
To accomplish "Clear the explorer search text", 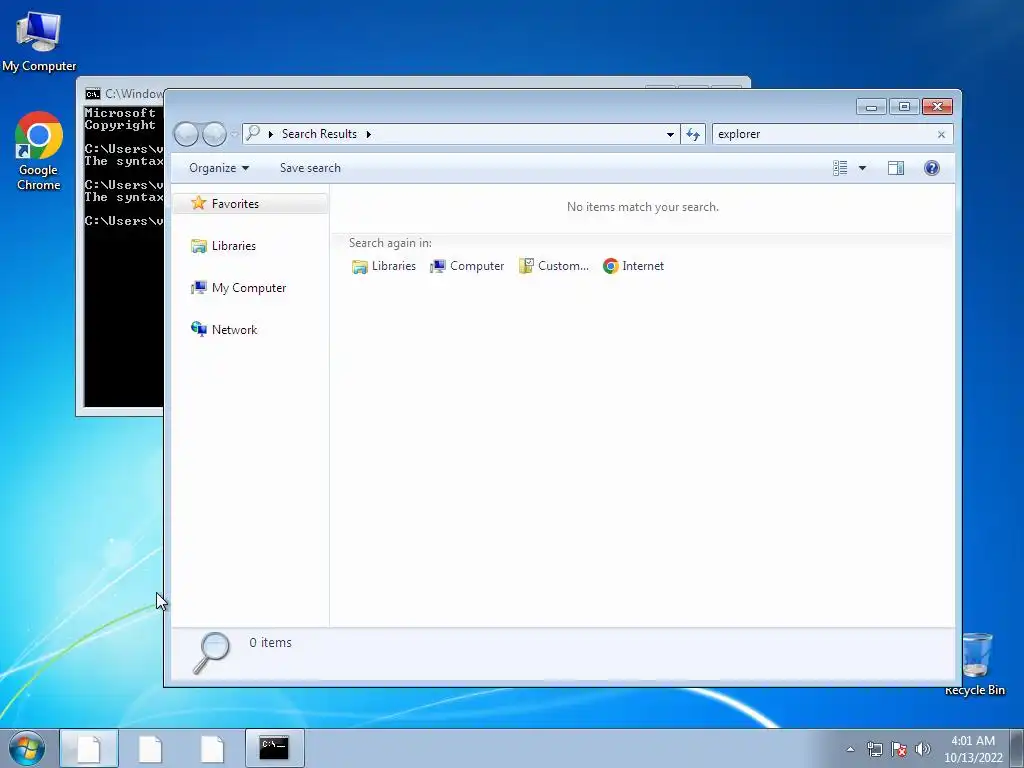I will pos(941,135).
